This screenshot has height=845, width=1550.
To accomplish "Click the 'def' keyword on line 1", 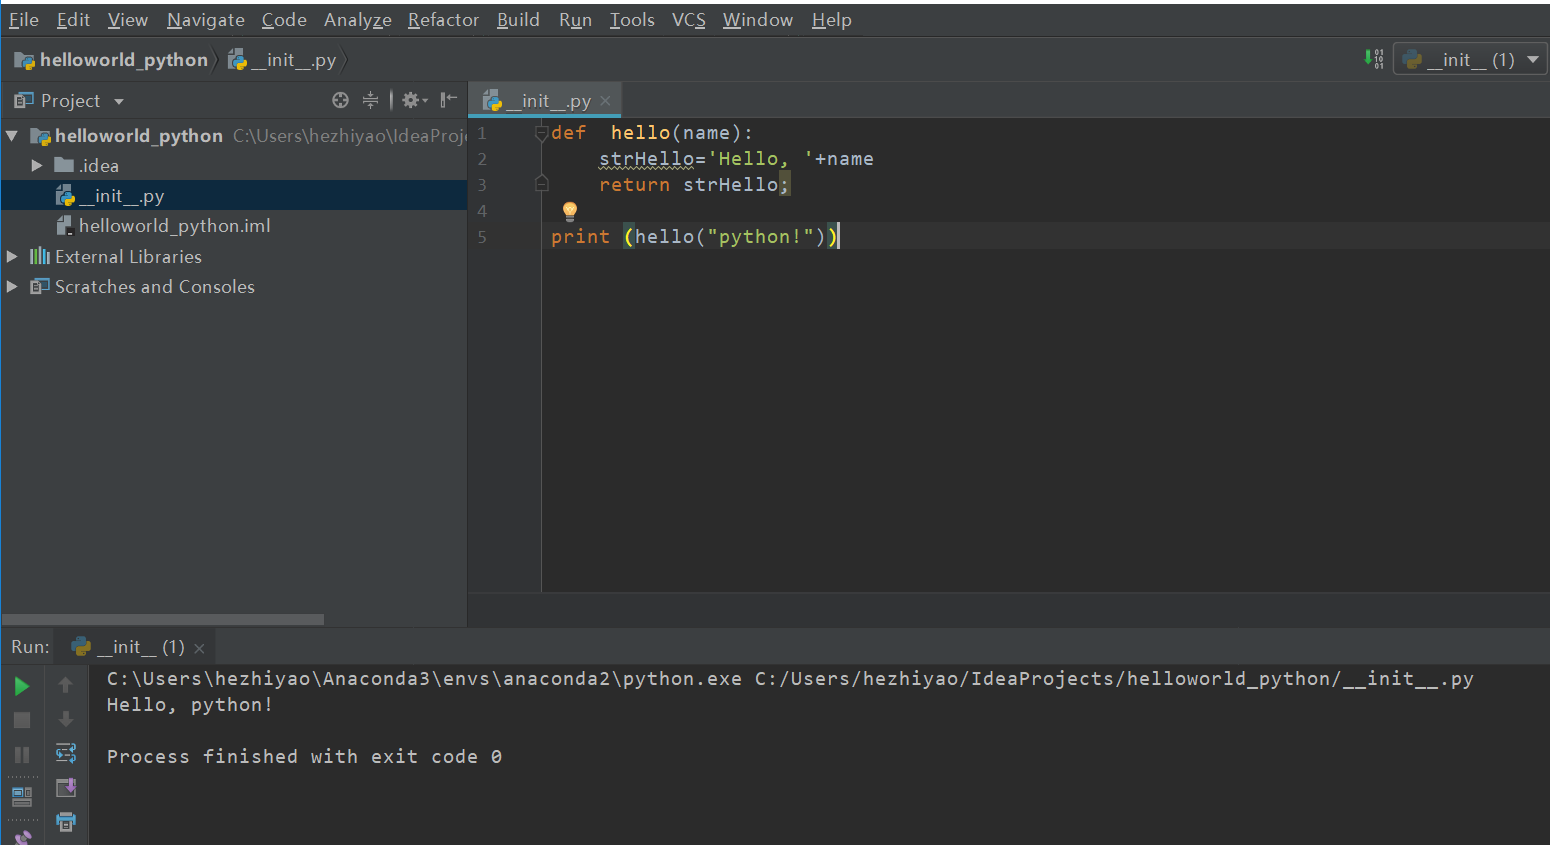I will [568, 133].
